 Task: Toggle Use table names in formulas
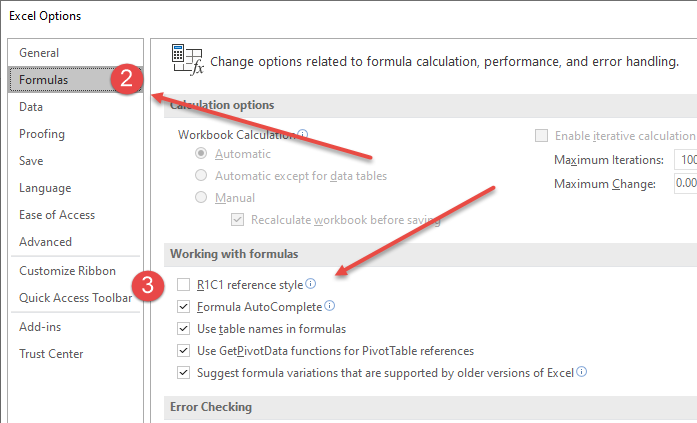click(x=184, y=329)
